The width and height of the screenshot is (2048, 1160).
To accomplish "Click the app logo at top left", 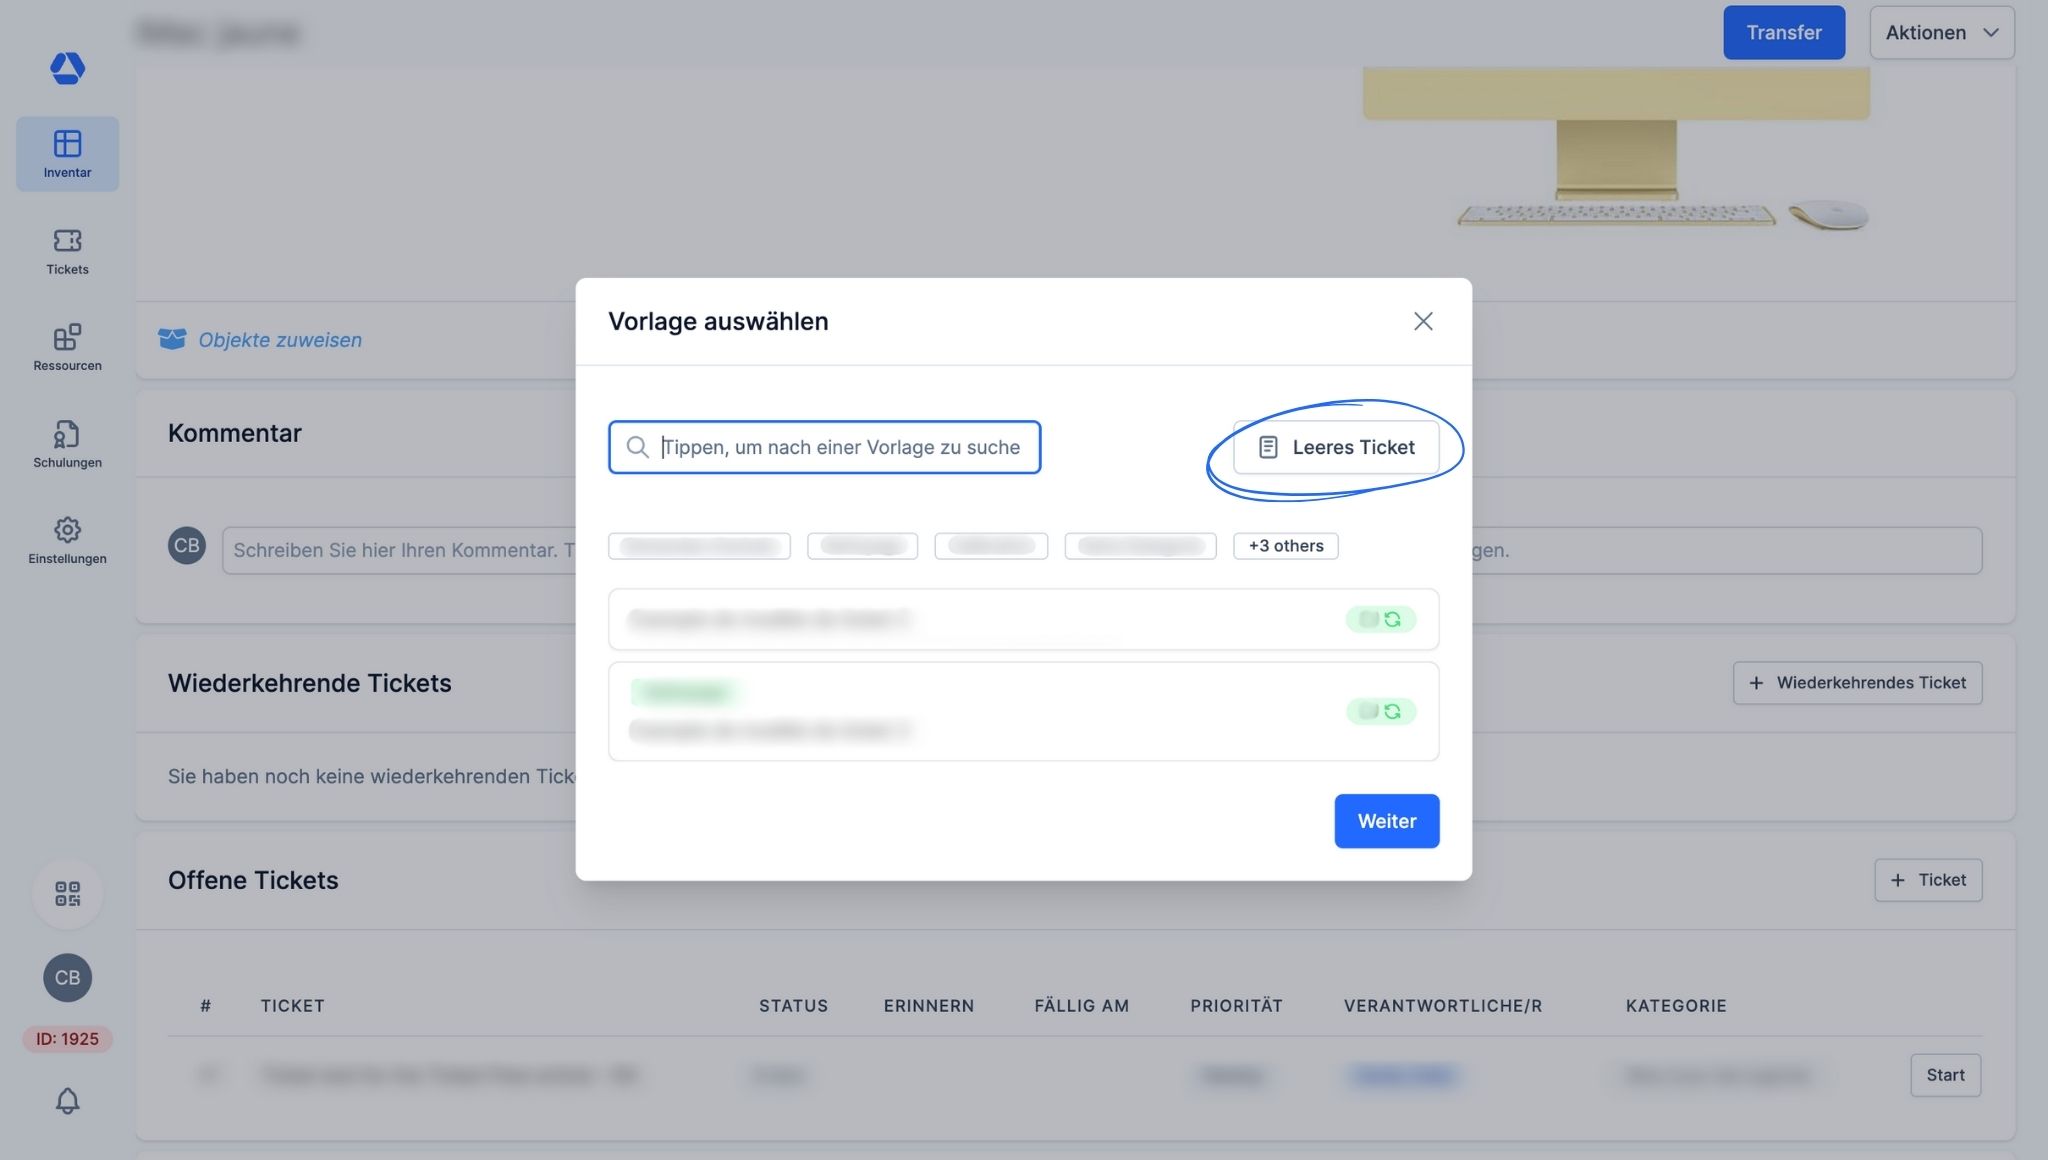I will pyautogui.click(x=67, y=68).
